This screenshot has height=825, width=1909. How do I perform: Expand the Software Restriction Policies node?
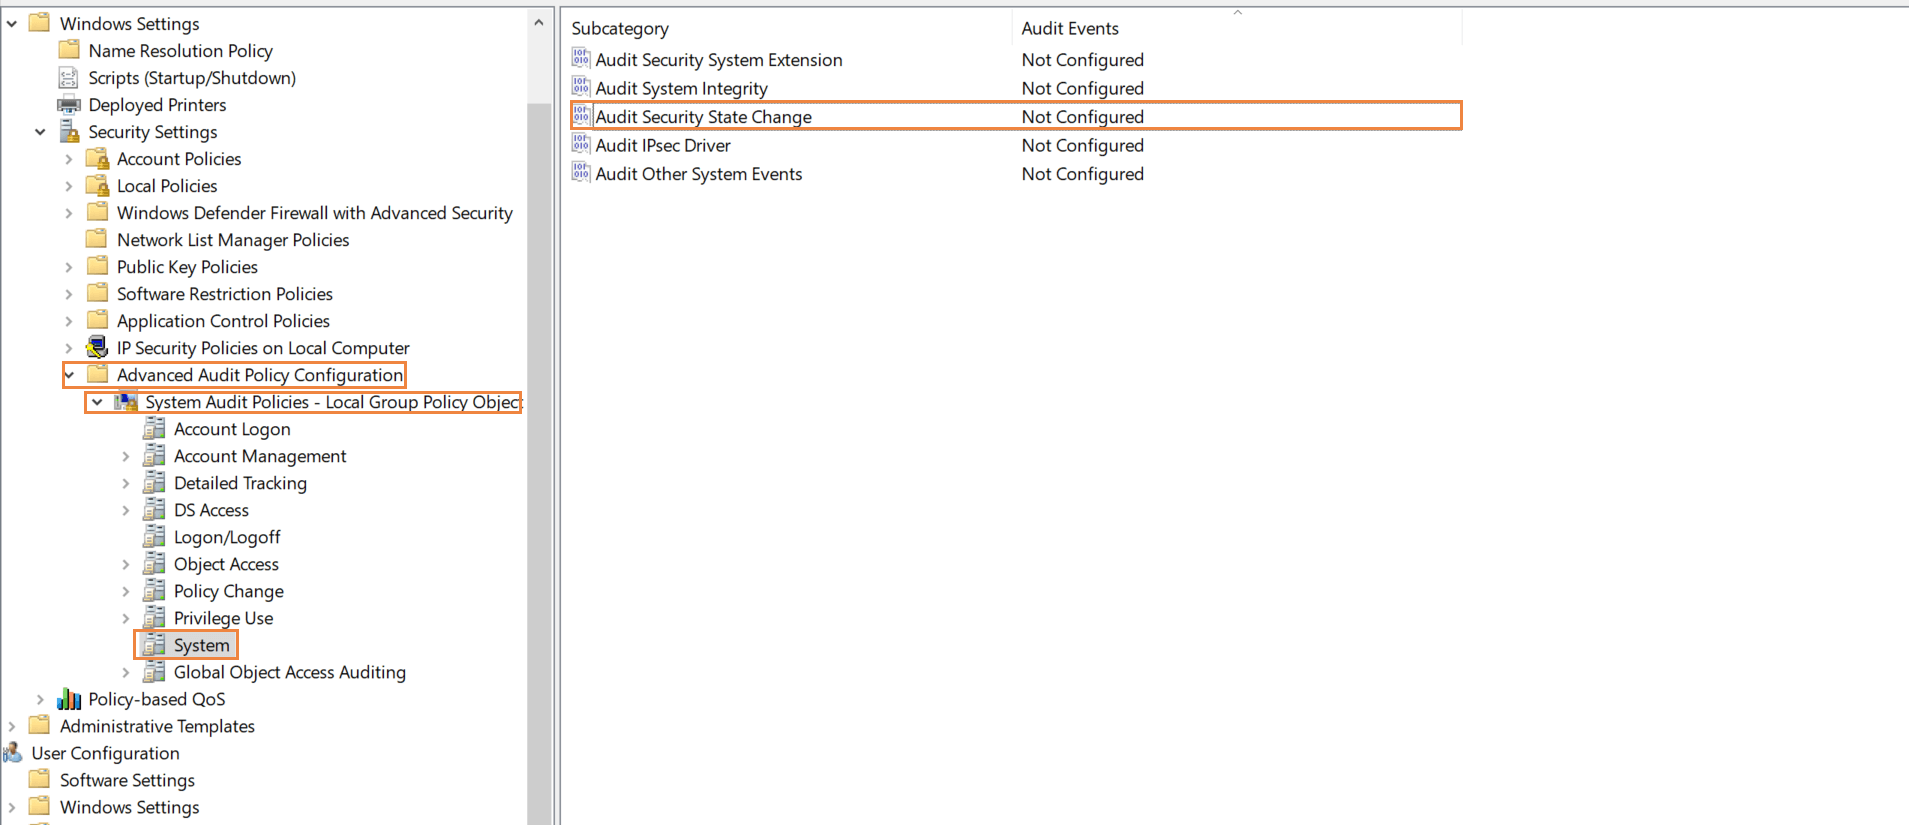tap(69, 294)
